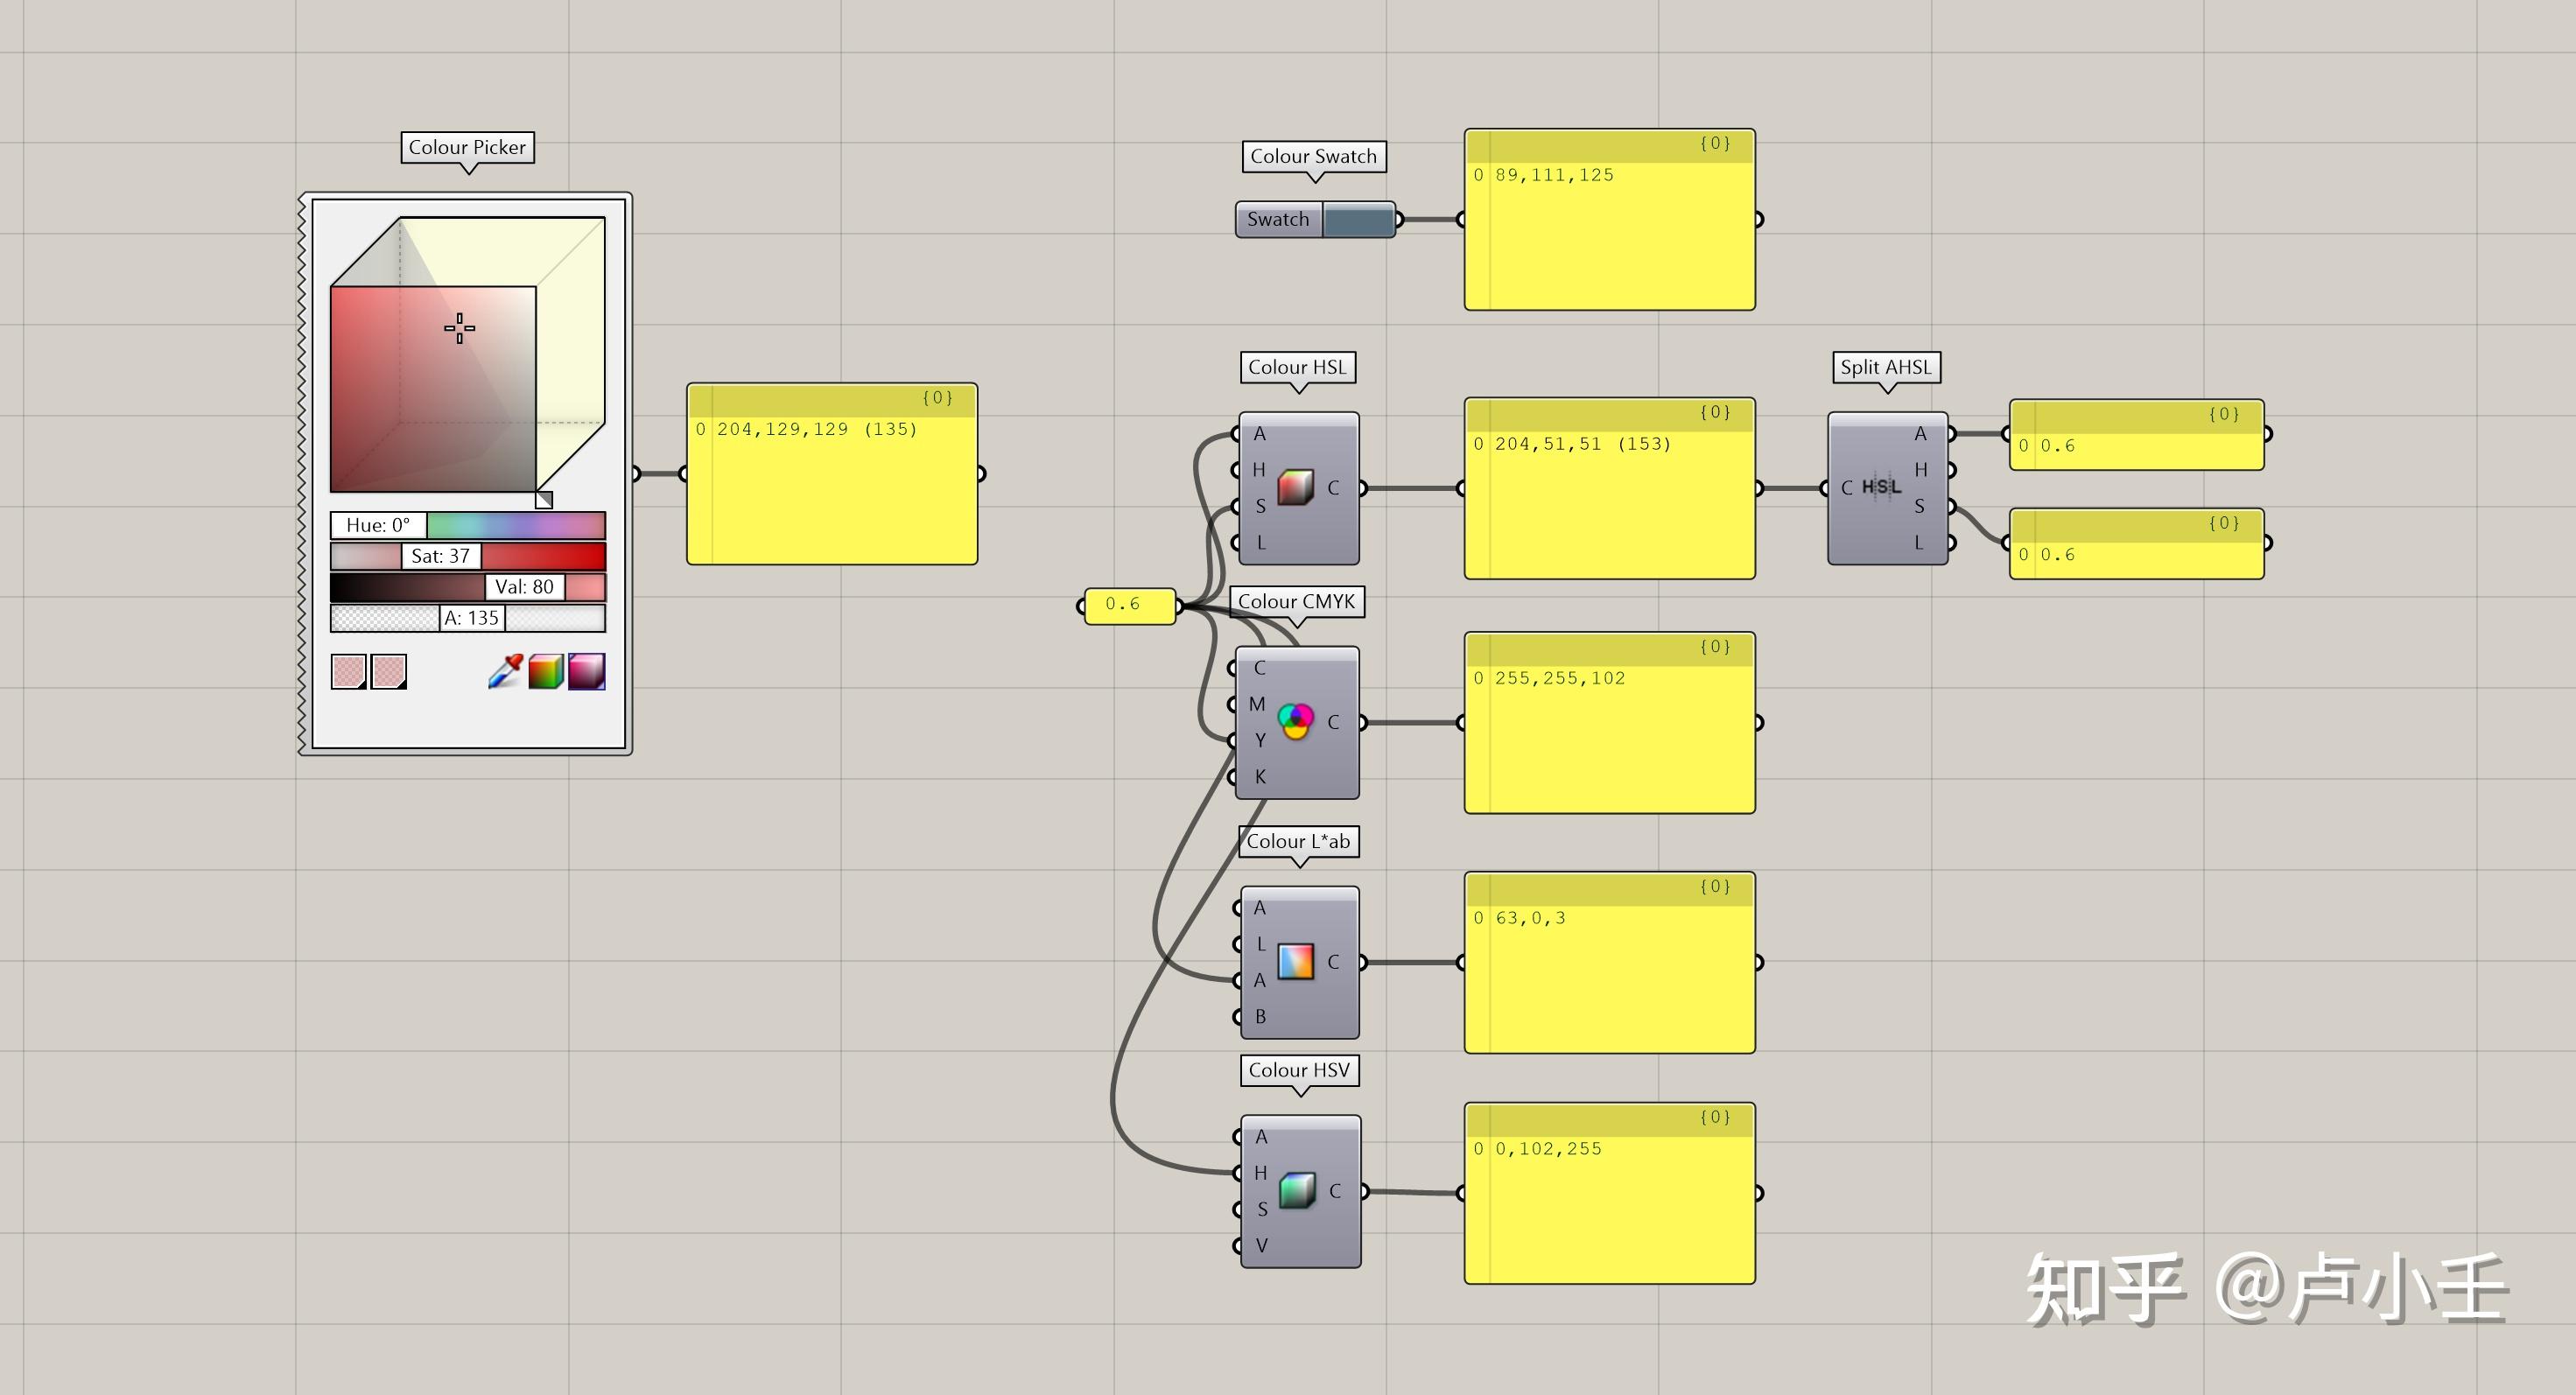The width and height of the screenshot is (2576, 1395).
Task: Click the eyedropper icon in Colour Picker
Action: point(506,671)
